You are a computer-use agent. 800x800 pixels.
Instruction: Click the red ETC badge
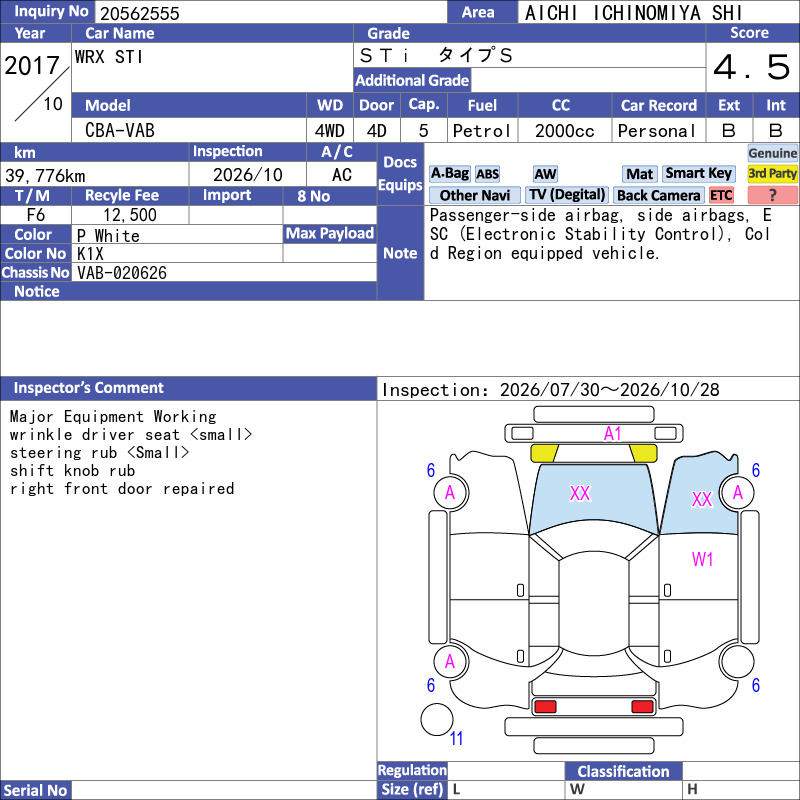pos(721,195)
